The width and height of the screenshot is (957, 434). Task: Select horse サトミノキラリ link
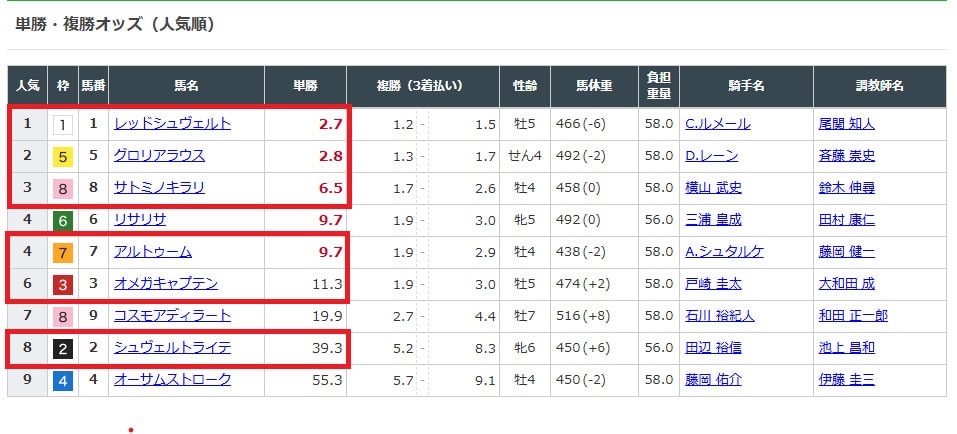coord(160,188)
